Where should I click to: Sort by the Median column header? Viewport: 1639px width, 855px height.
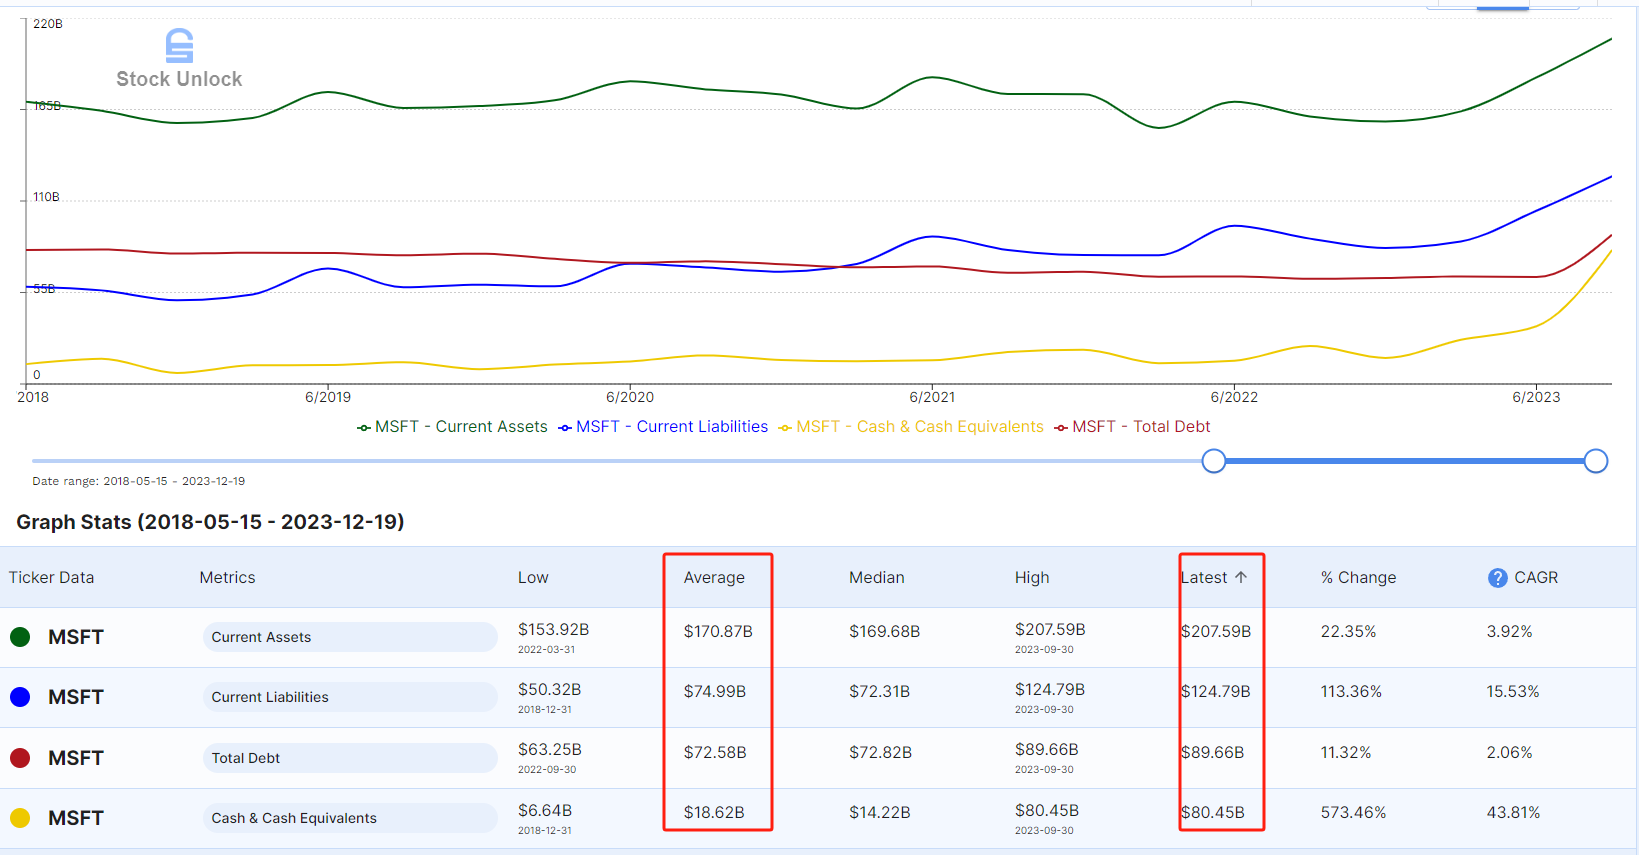[x=876, y=578]
